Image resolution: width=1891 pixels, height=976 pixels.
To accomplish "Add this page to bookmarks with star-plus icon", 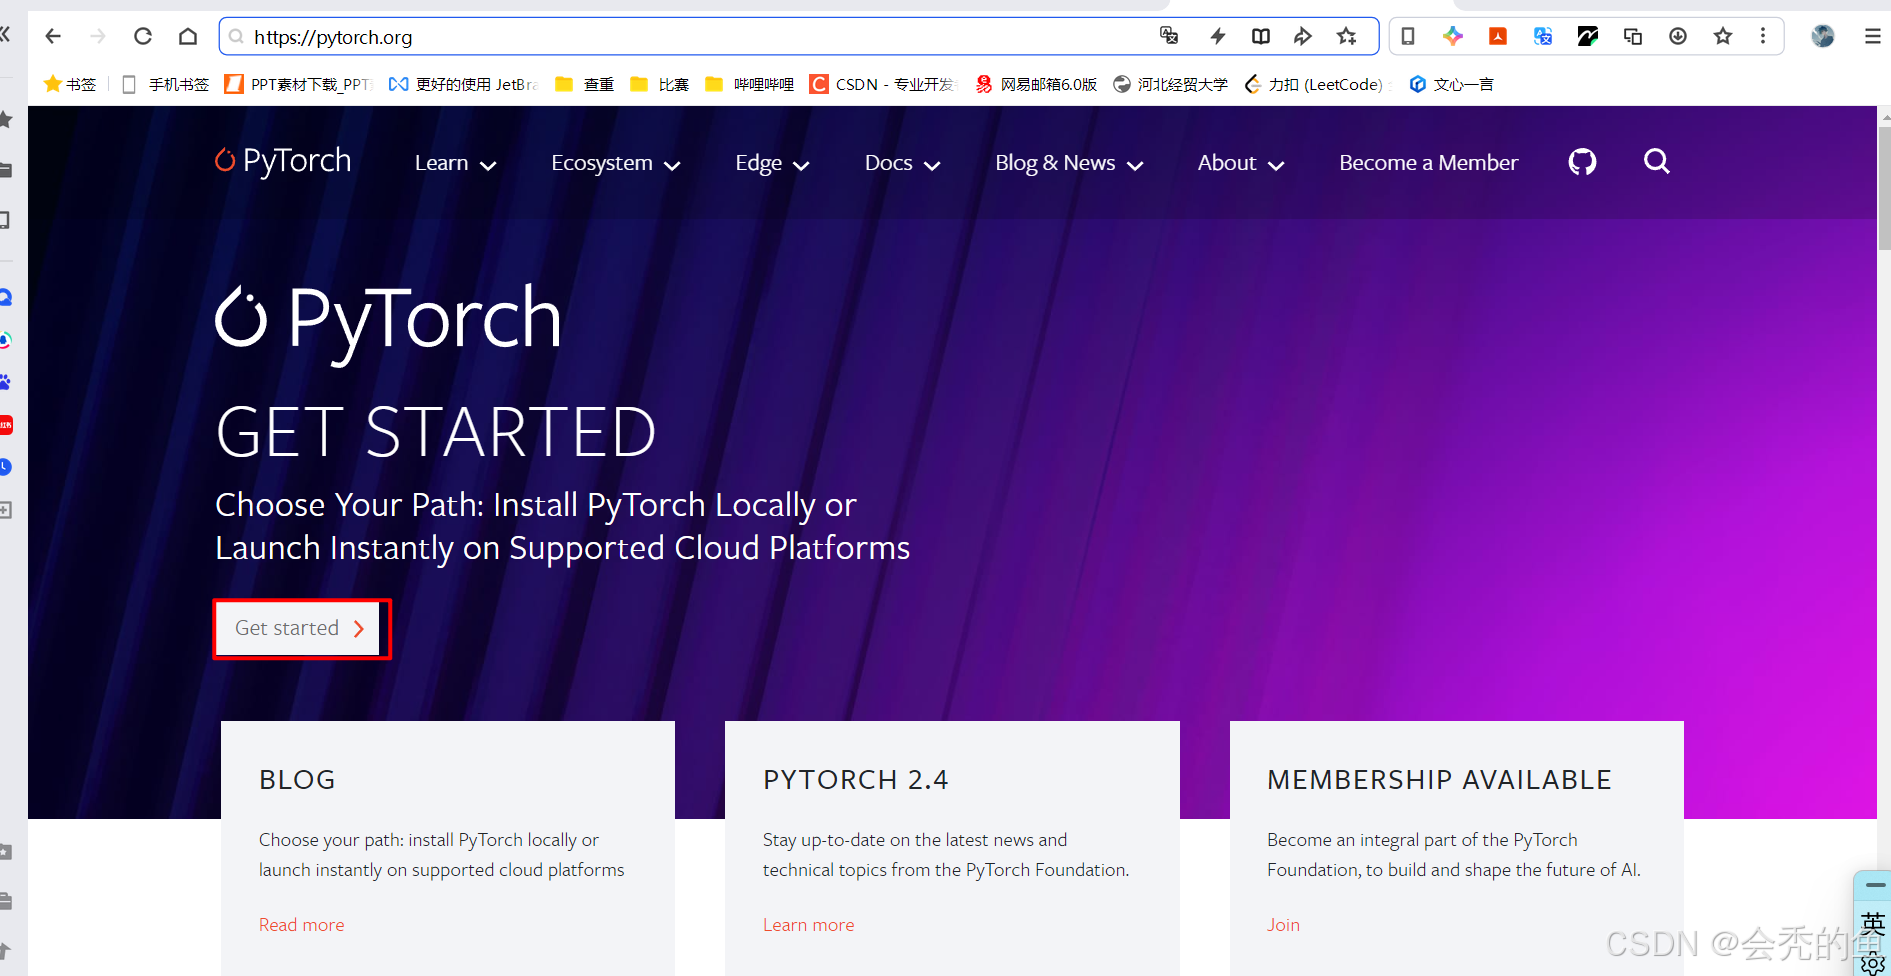I will [x=1347, y=36].
